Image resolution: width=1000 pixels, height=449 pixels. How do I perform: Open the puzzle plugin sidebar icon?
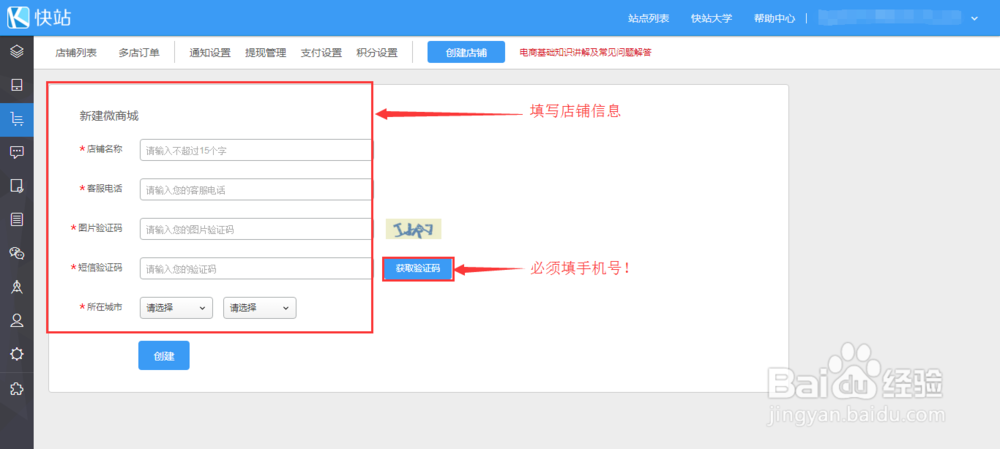click(x=17, y=388)
